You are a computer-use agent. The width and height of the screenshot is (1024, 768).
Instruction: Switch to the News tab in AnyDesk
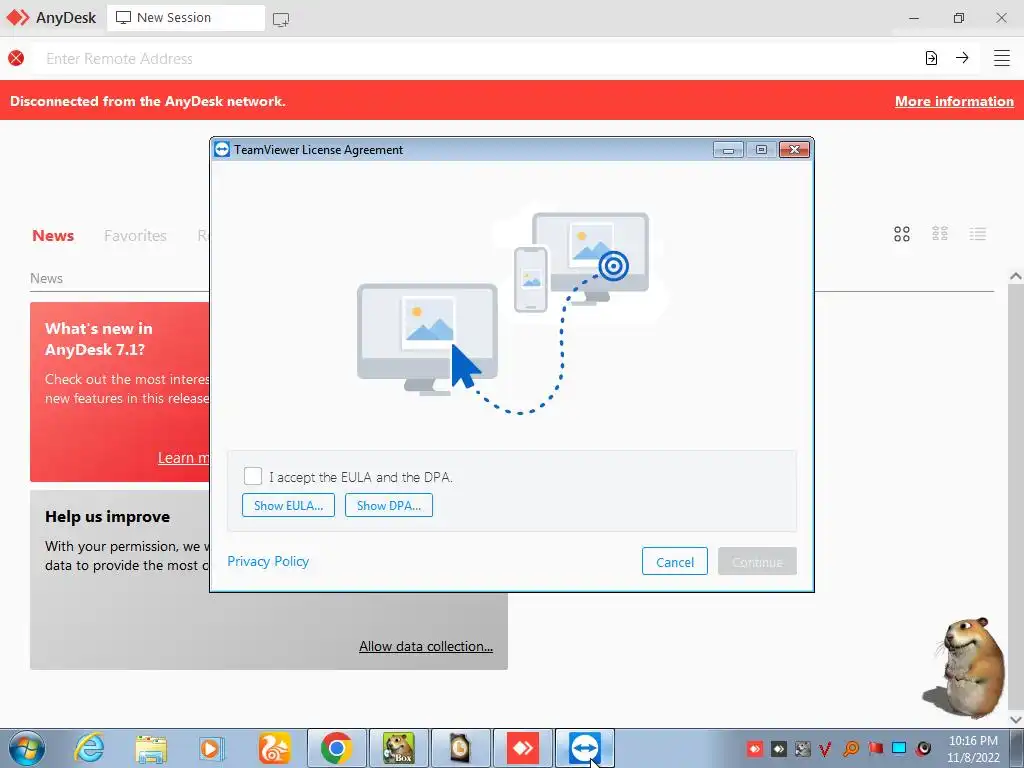53,235
